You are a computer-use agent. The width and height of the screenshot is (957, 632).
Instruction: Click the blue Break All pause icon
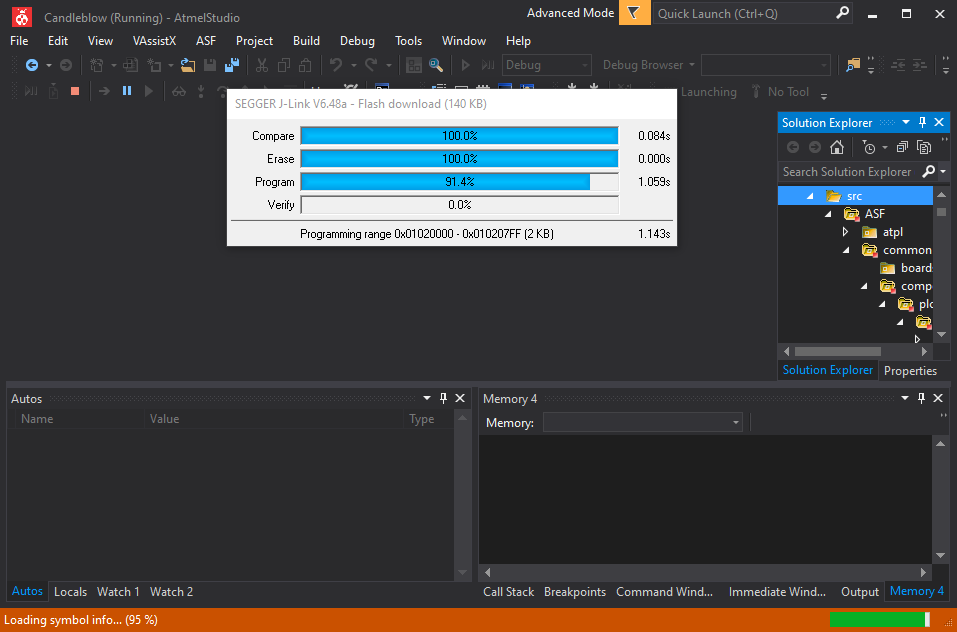pyautogui.click(x=127, y=91)
